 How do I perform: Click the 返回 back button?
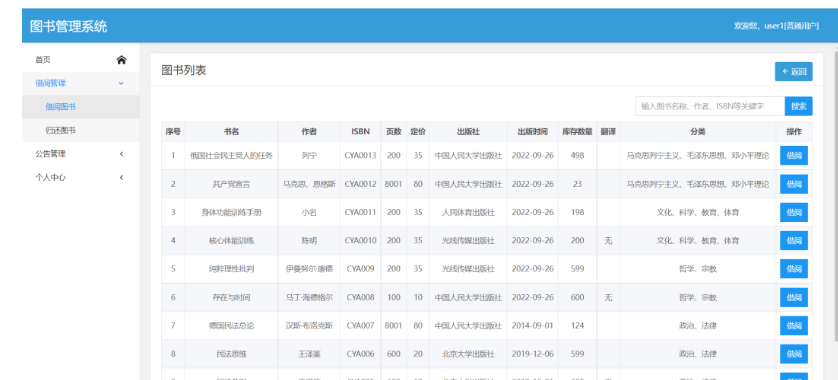click(x=794, y=72)
